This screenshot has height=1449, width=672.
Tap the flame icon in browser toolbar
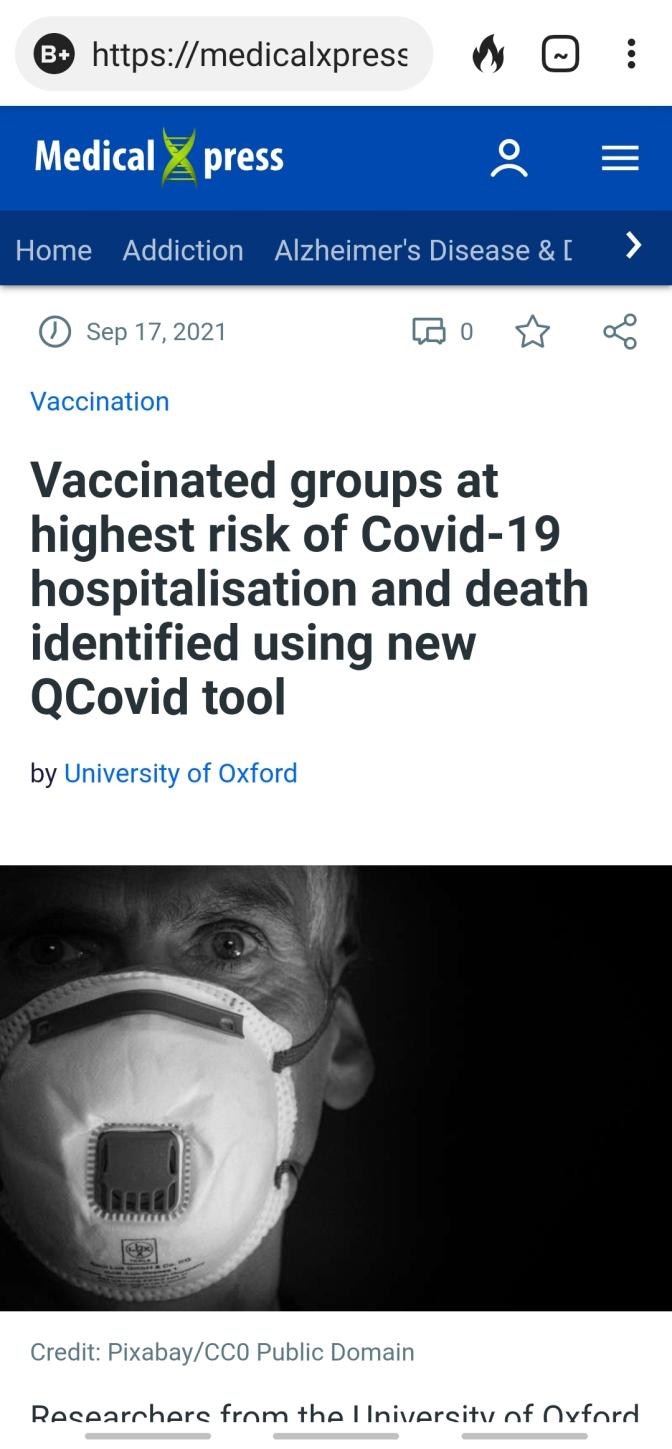coord(488,54)
